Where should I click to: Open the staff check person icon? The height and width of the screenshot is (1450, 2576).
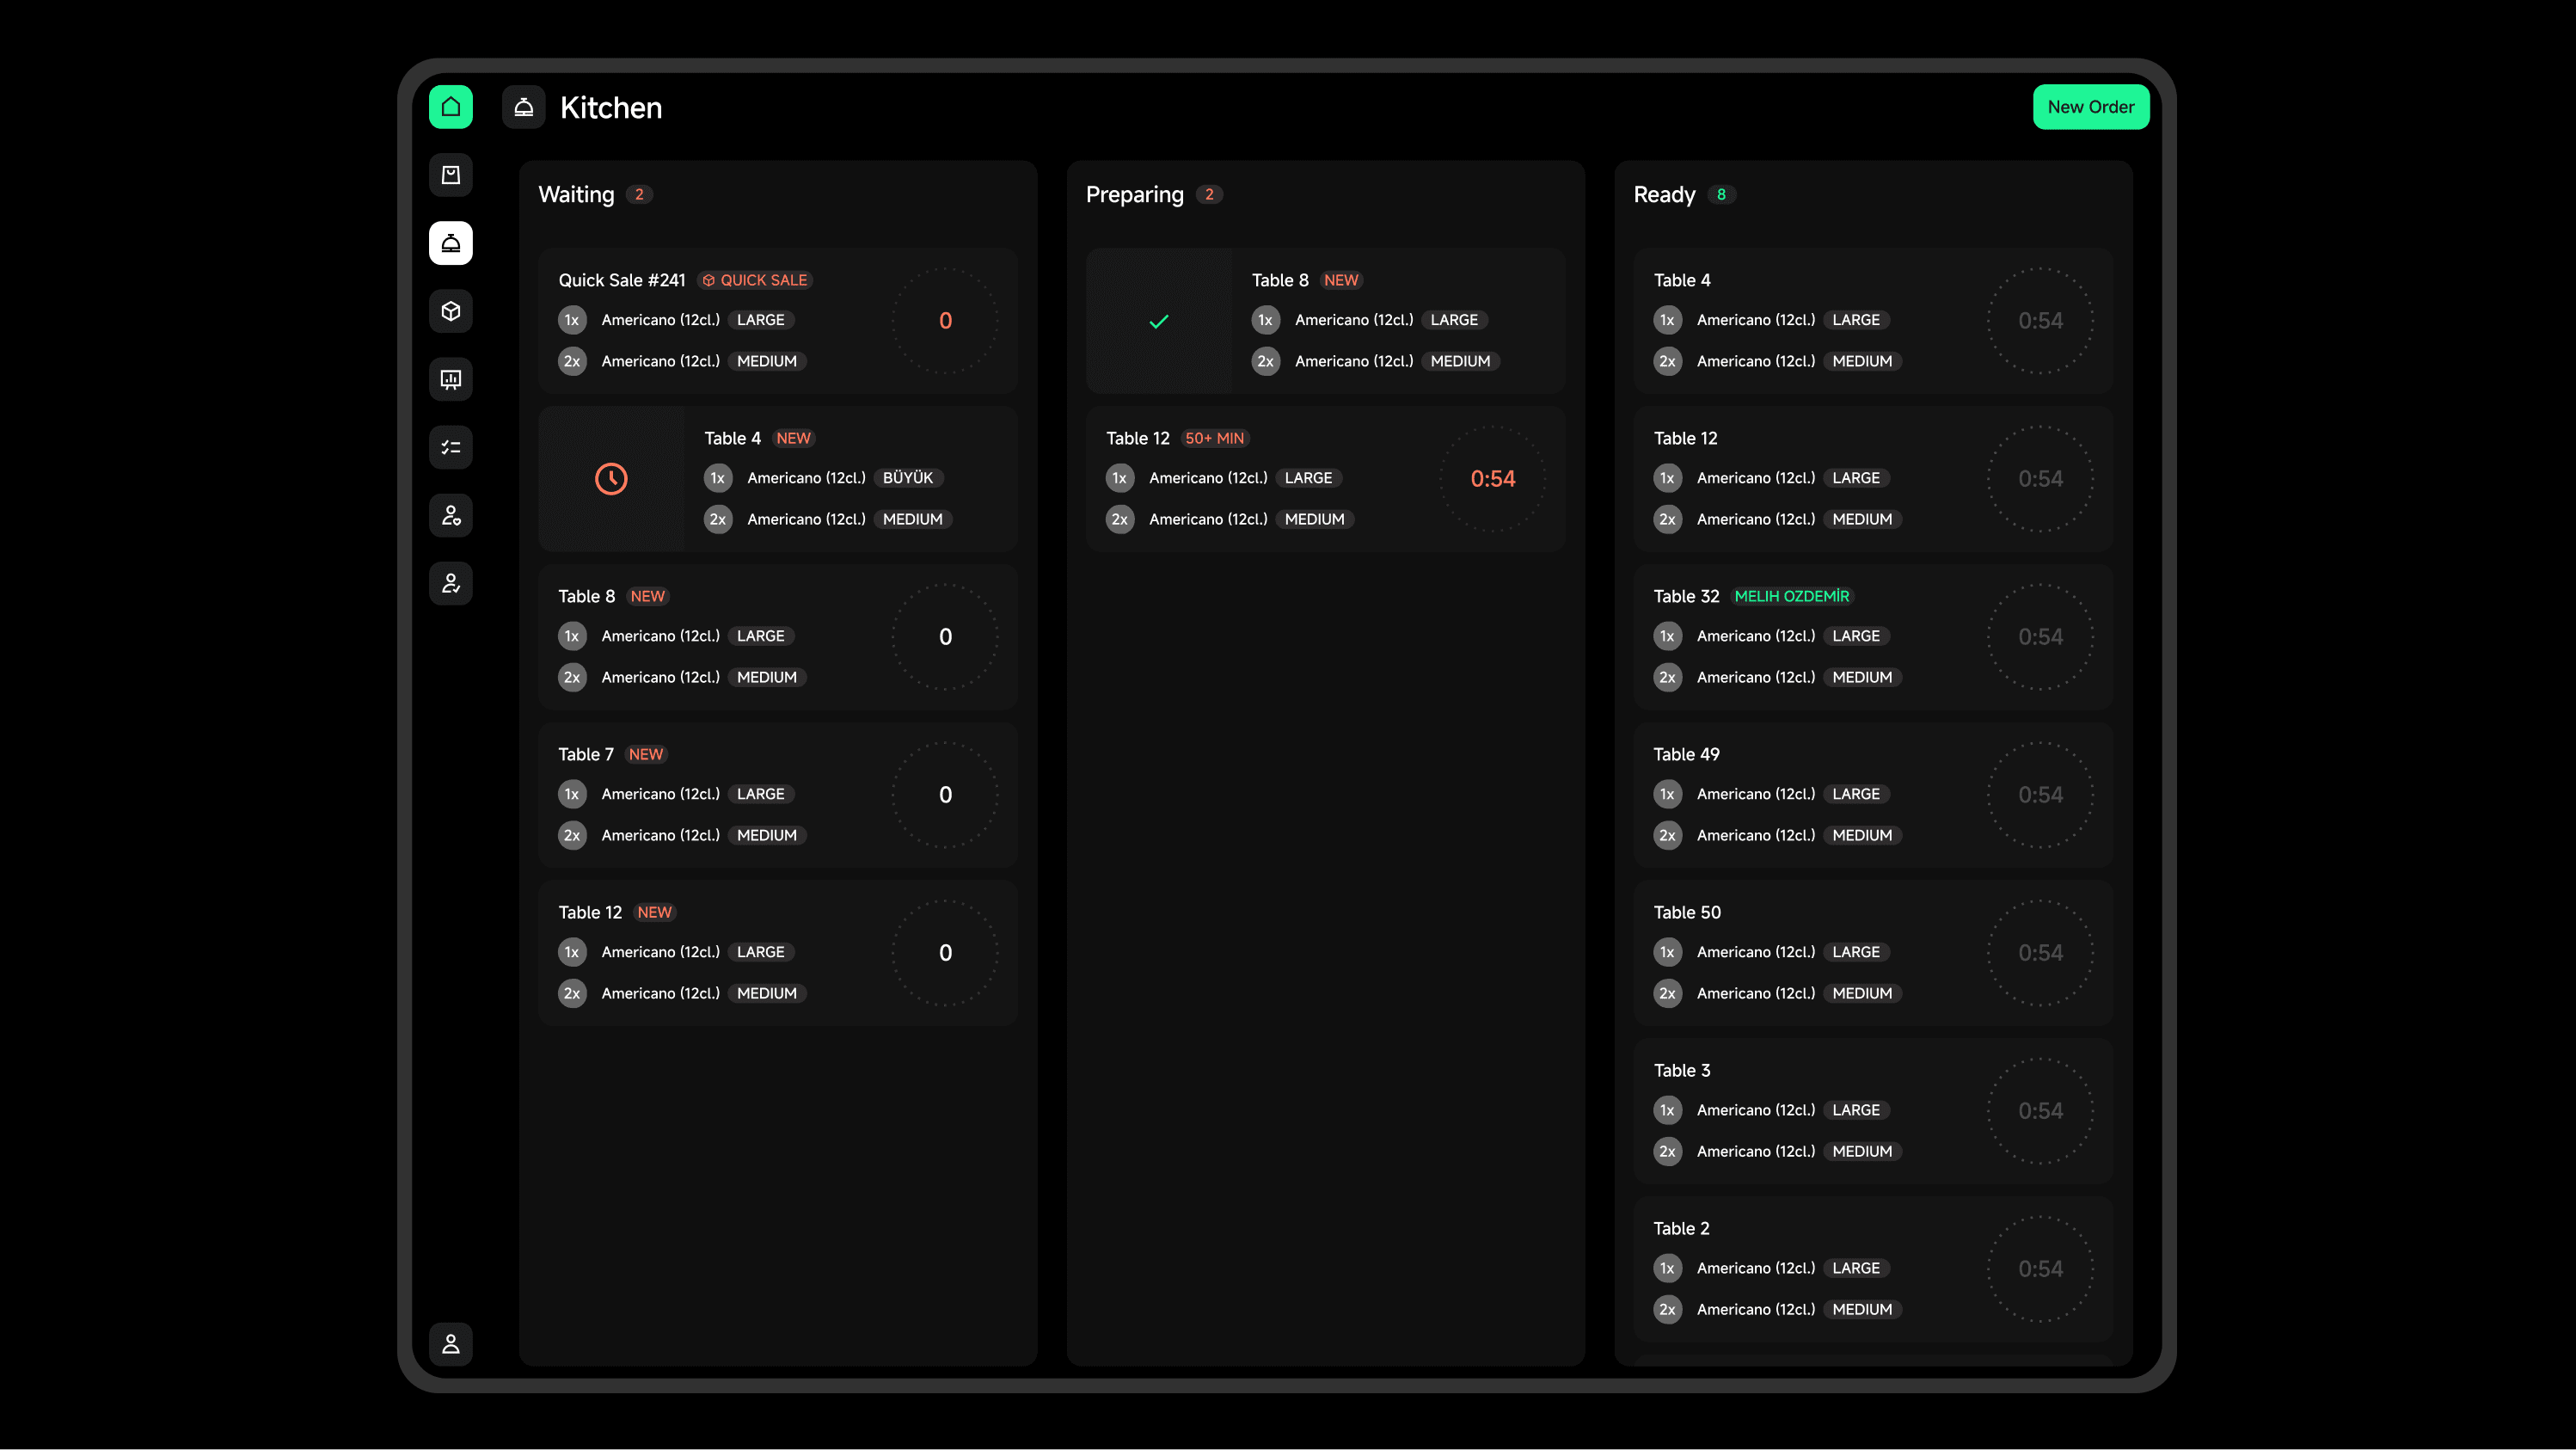(451, 583)
